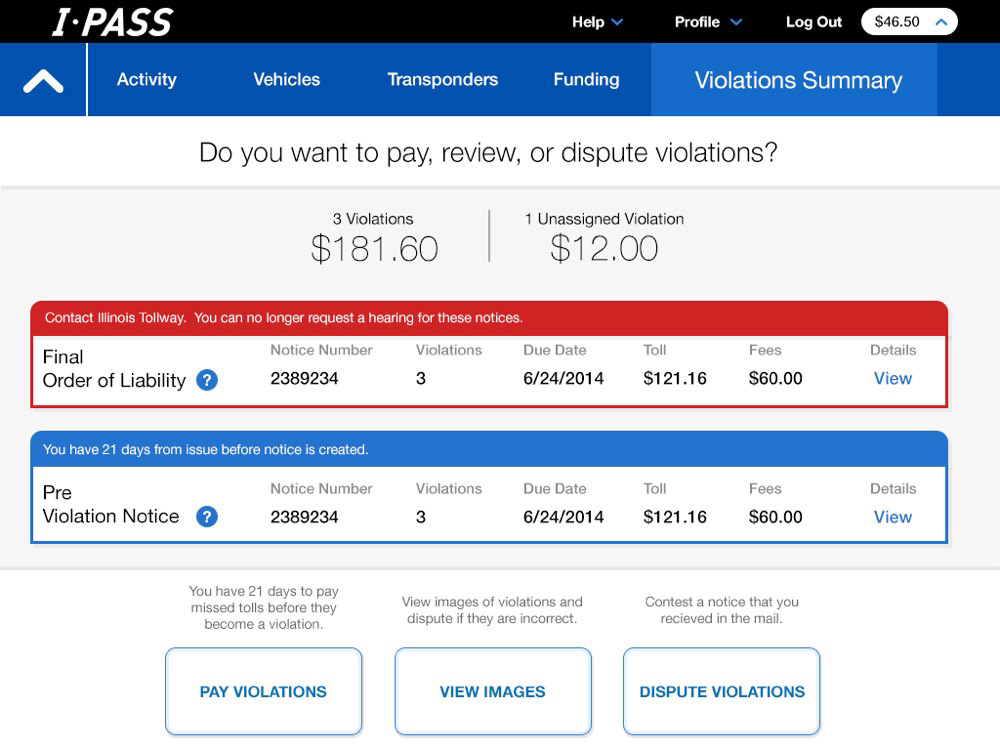Click the Pre Violation Notice title
The width and height of the screenshot is (1000, 750).
pyautogui.click(x=111, y=504)
